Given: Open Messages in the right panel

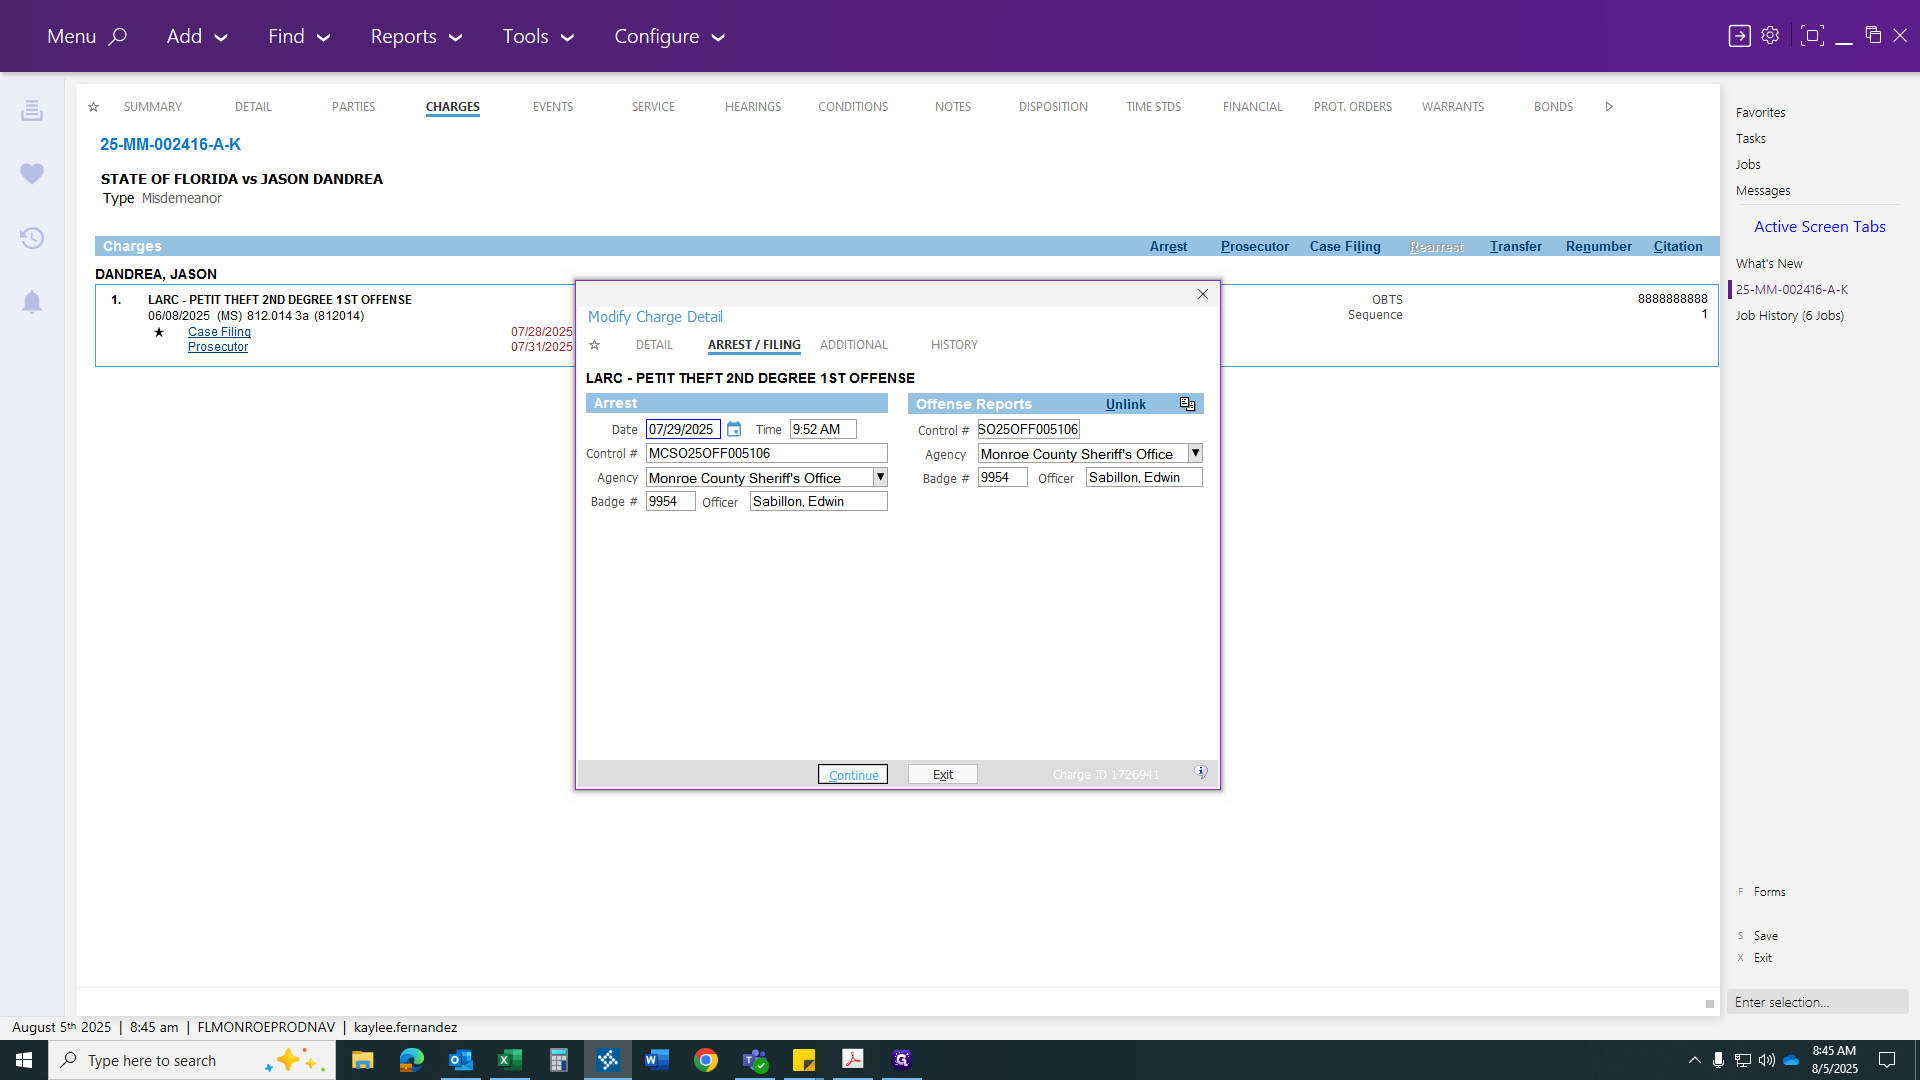Looking at the screenshot, I should click(1762, 191).
